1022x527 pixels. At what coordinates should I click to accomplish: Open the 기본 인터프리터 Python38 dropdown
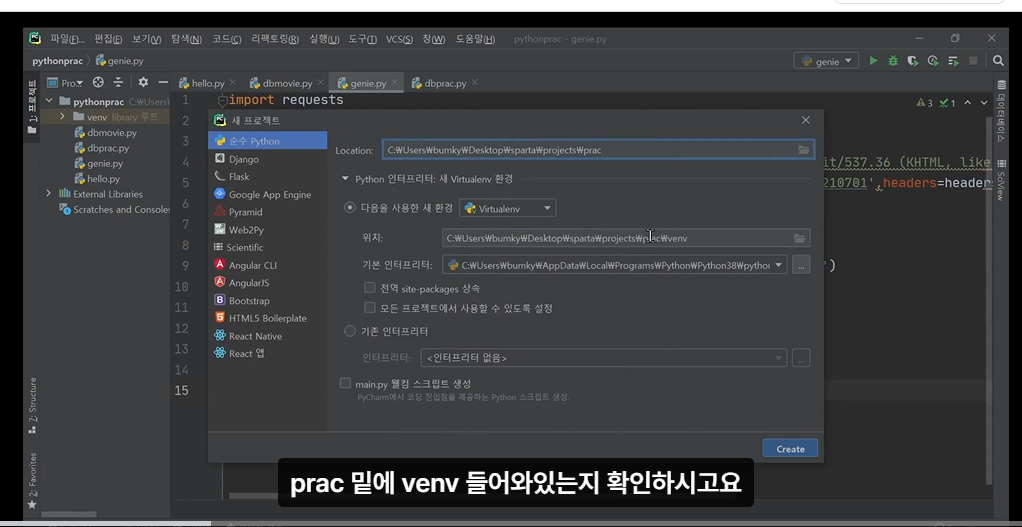coord(615,265)
